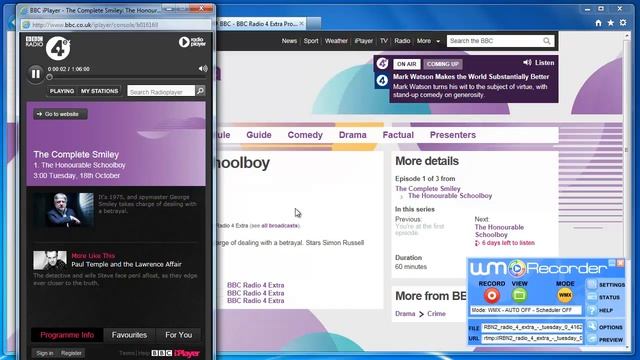This screenshot has width=640, height=360.
Task: Switch to the For You tab
Action: 178,335
